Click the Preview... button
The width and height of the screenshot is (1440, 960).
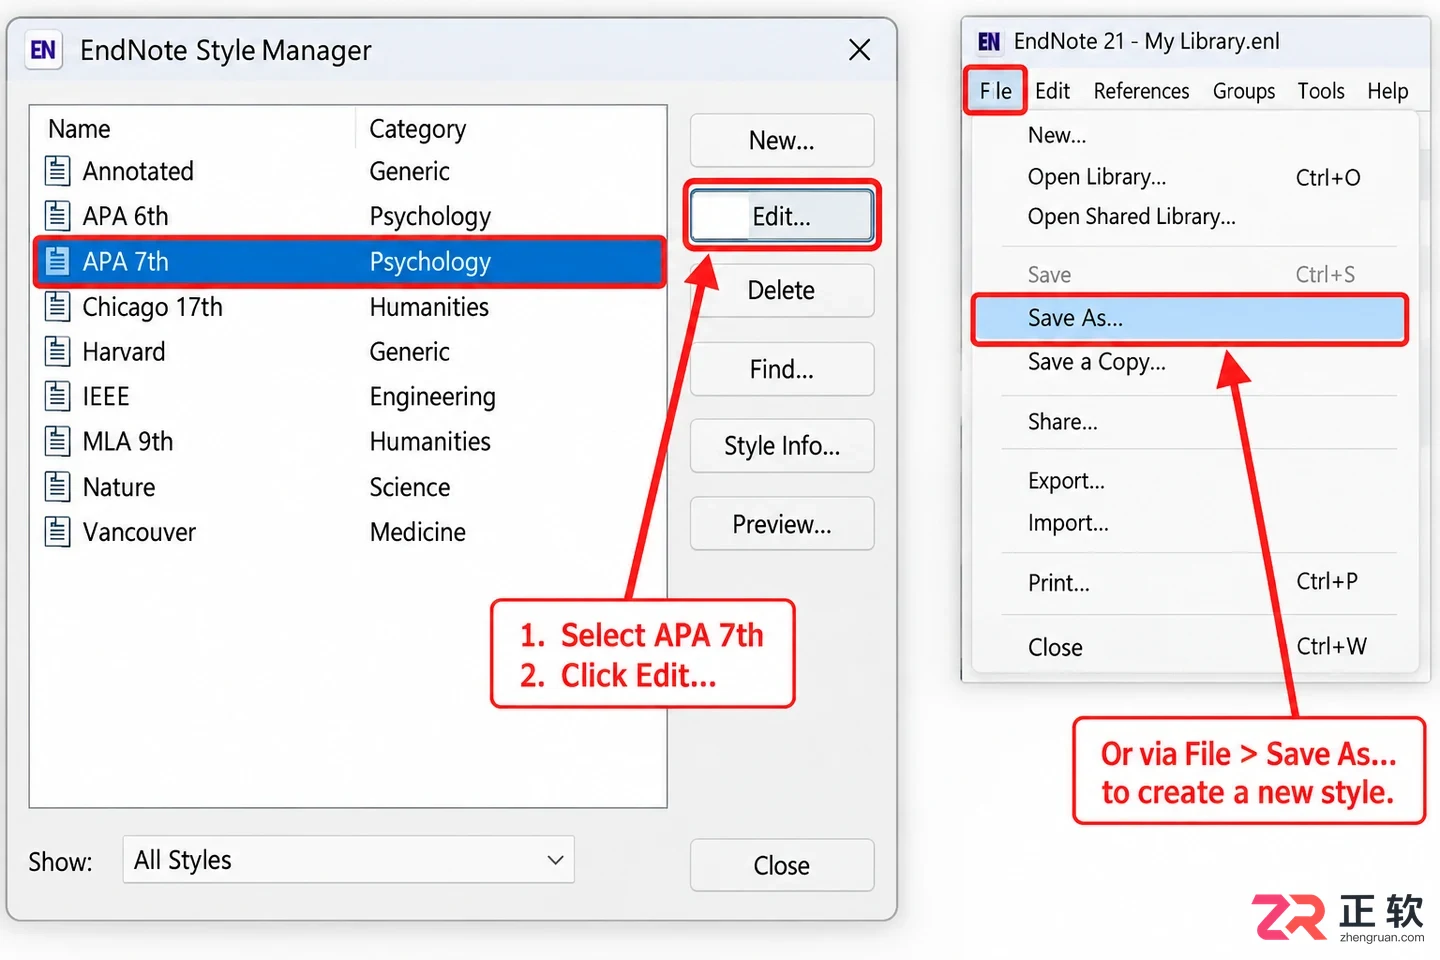(782, 524)
